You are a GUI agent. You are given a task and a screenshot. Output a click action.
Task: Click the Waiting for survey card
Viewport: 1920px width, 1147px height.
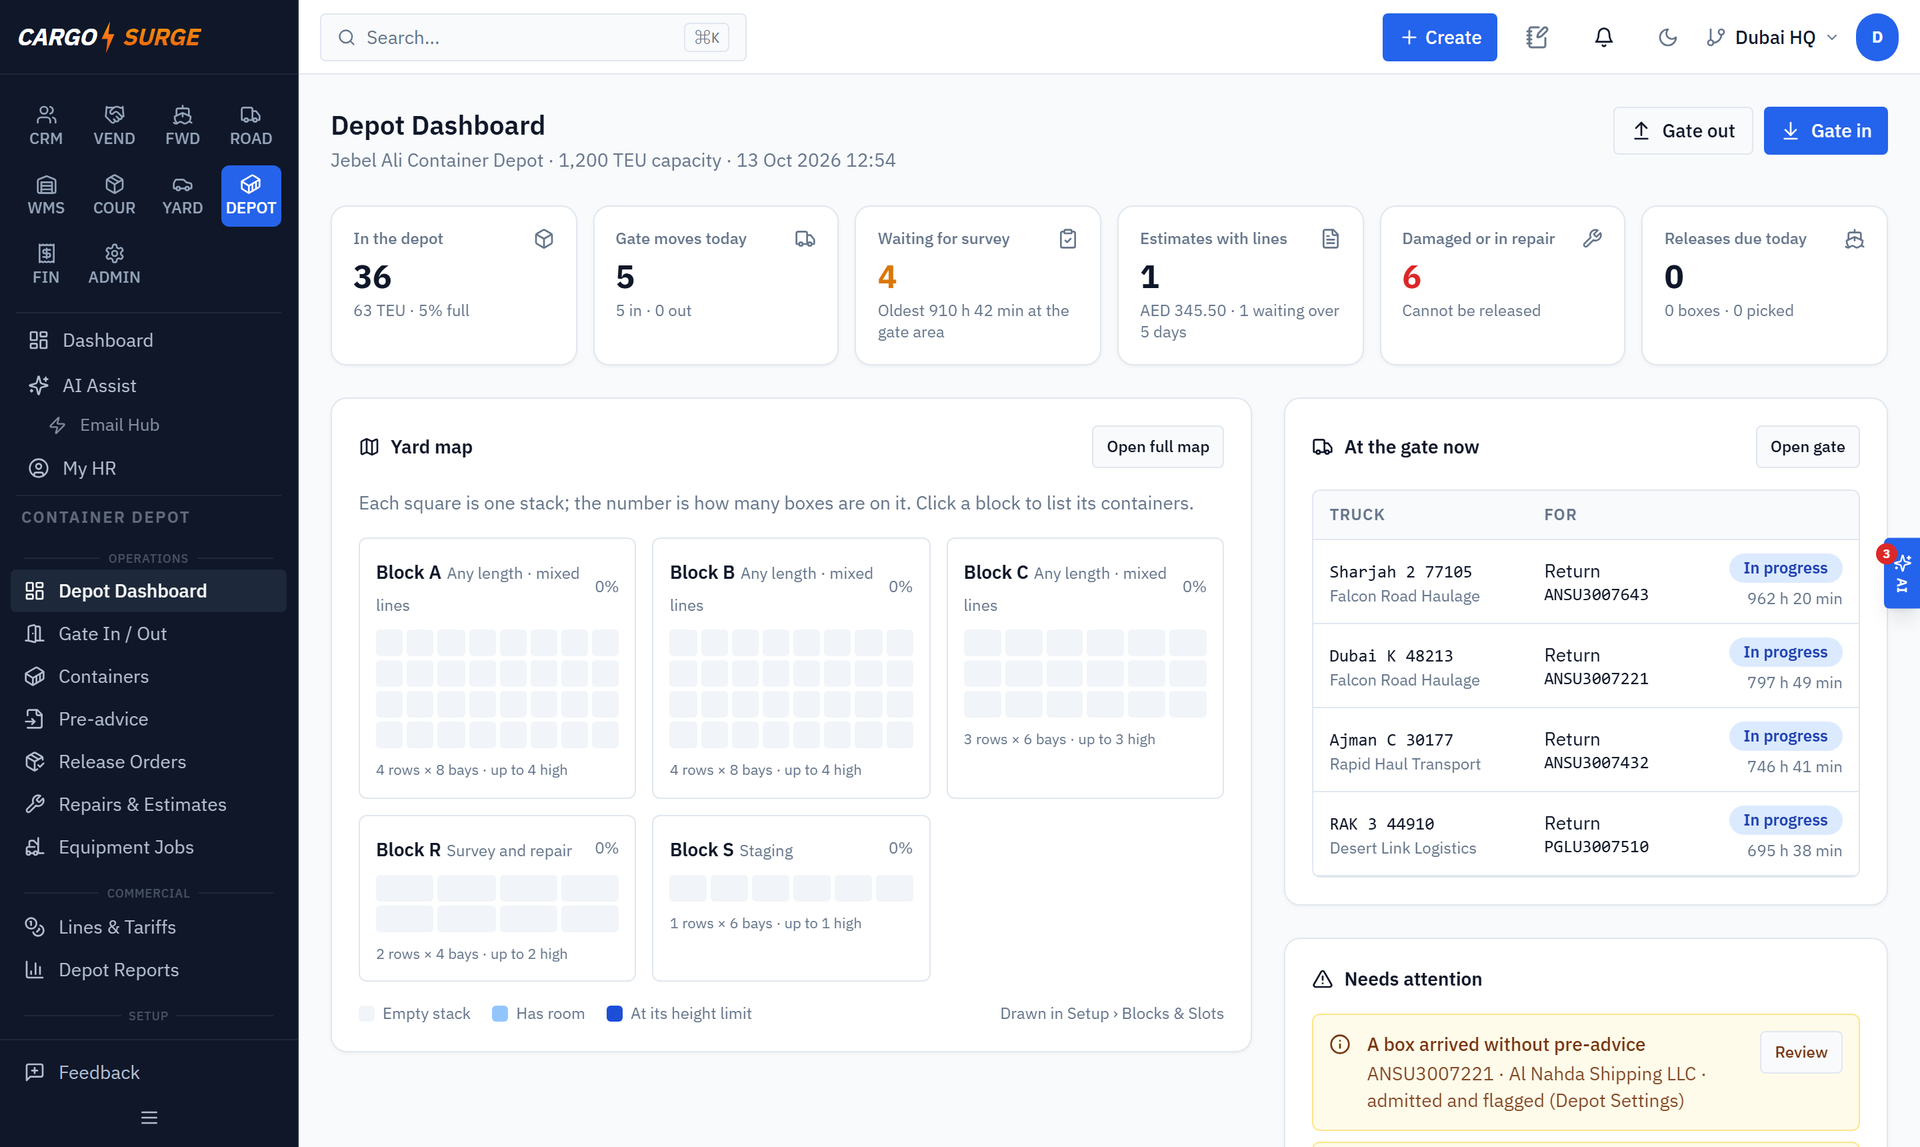[977, 285]
